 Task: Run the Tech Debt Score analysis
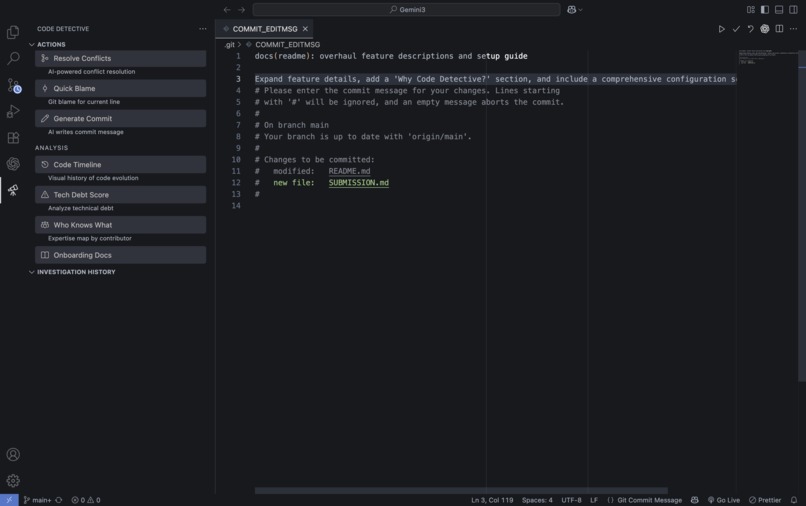coord(120,195)
